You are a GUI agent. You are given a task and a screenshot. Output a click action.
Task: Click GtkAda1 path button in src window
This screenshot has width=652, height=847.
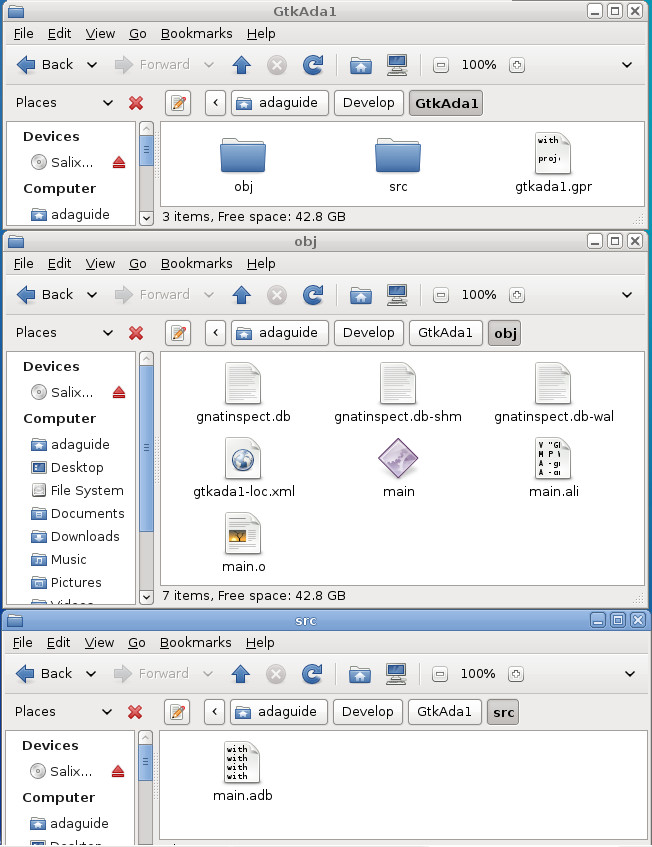point(444,712)
